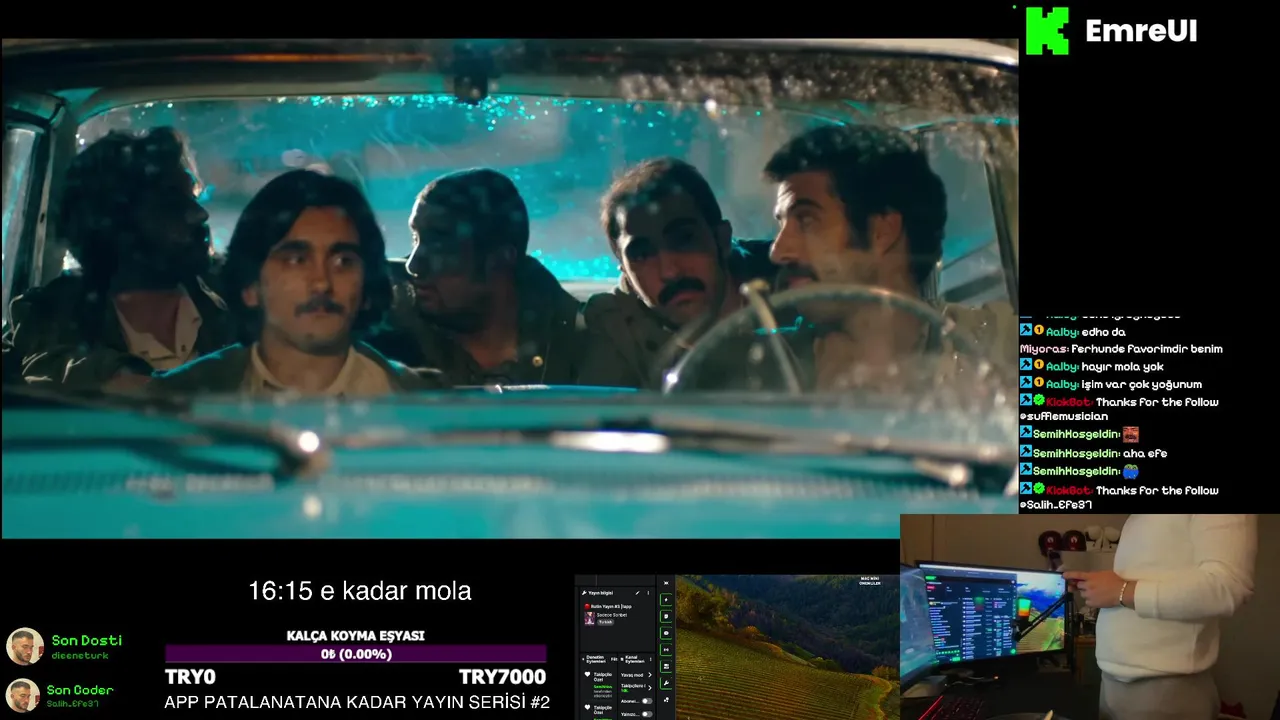
Task: Click the blue frog emote from SemihHosgeldin
Action: [x=1131, y=471]
